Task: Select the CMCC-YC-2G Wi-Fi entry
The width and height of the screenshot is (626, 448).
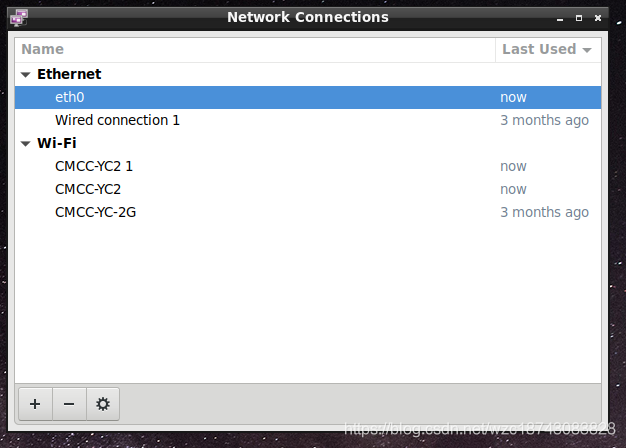Action: click(x=308, y=212)
